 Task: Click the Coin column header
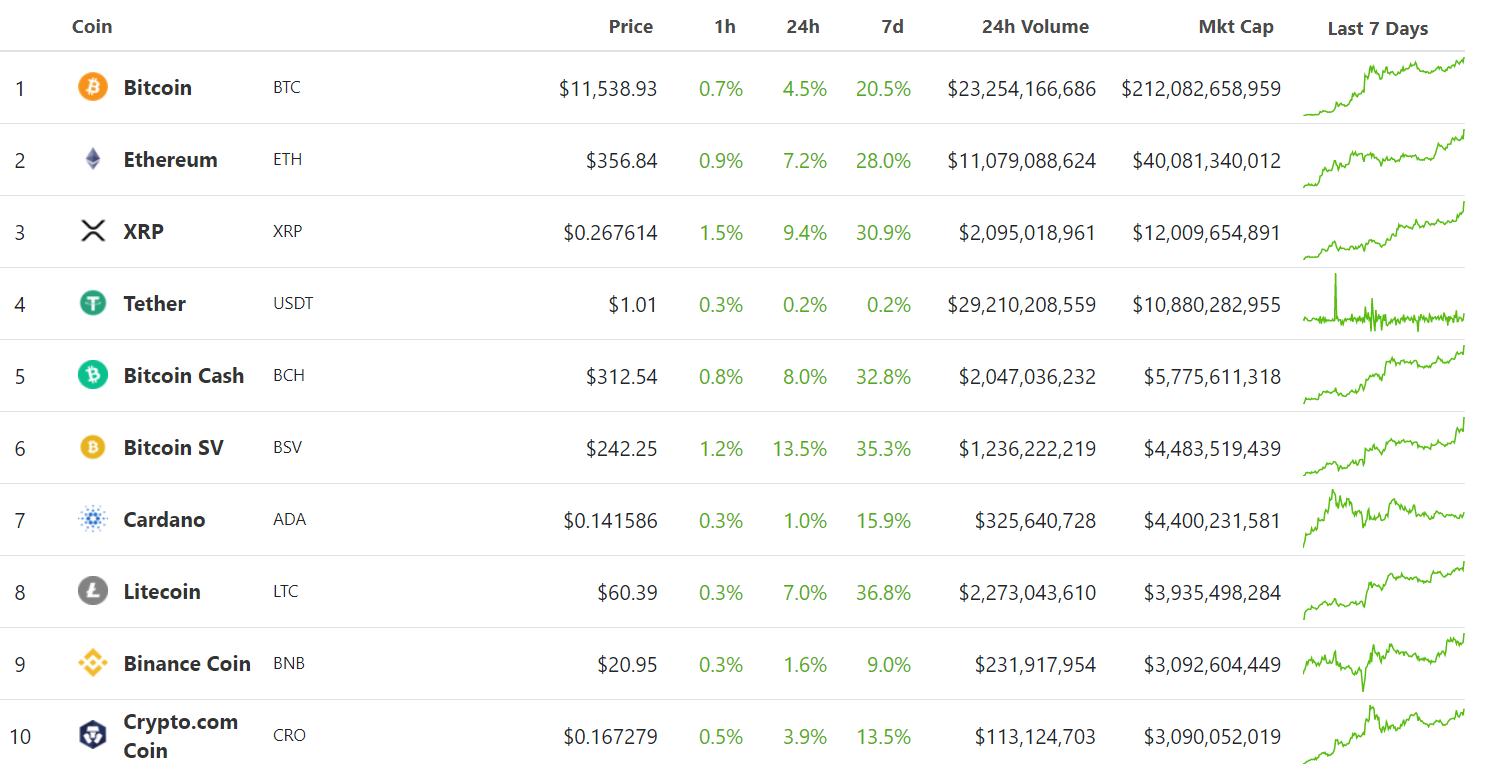[x=92, y=27]
